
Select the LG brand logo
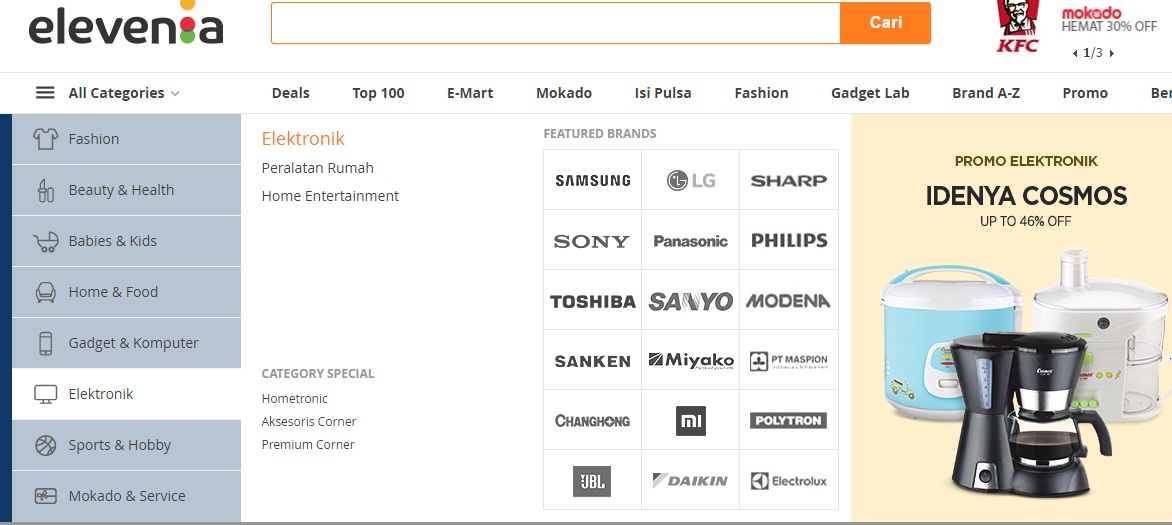tap(691, 180)
